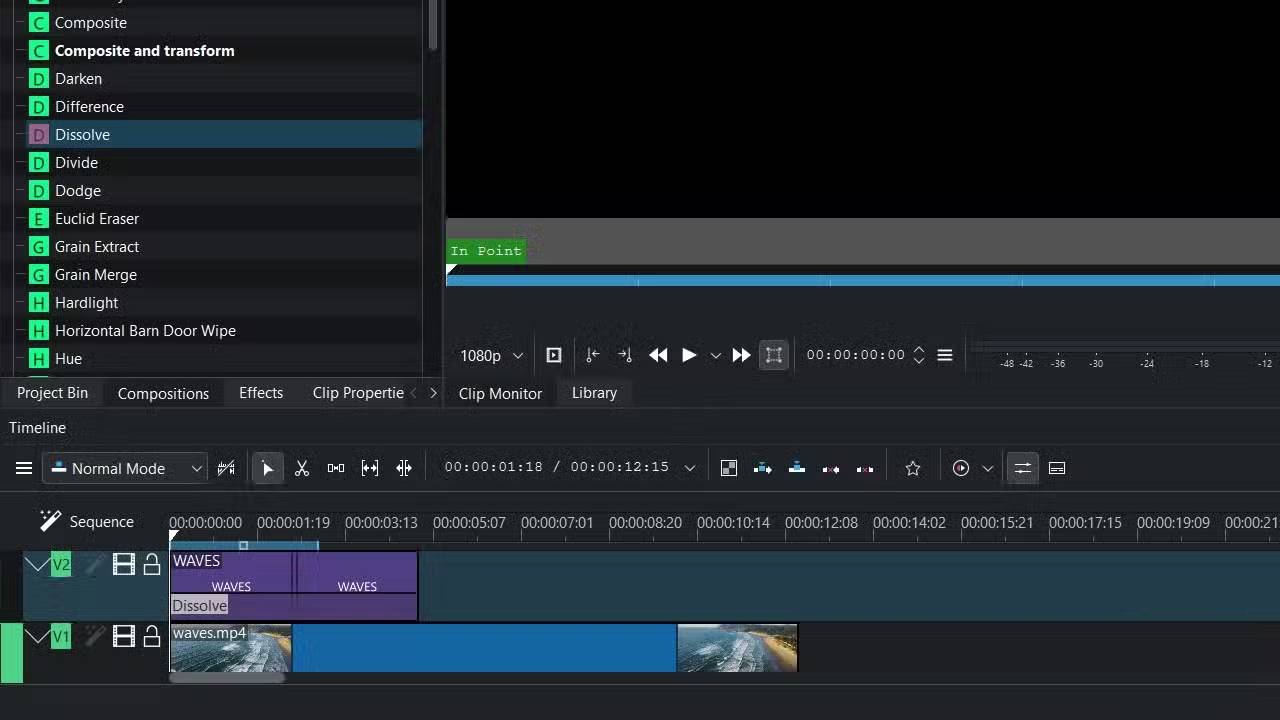
Task: Open the 1080p preview resolution dropdown
Action: [x=491, y=356]
